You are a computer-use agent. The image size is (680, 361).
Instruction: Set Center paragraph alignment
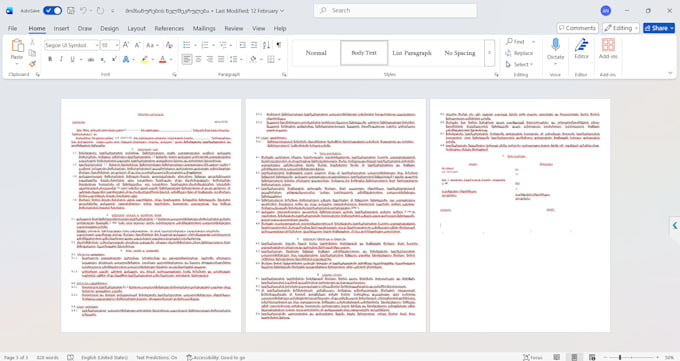pos(198,59)
